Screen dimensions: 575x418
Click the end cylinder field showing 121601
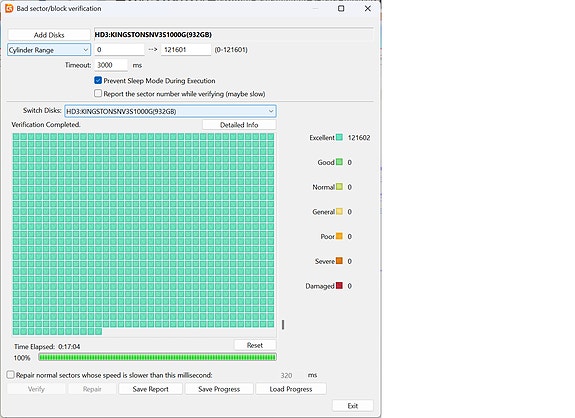coord(186,50)
